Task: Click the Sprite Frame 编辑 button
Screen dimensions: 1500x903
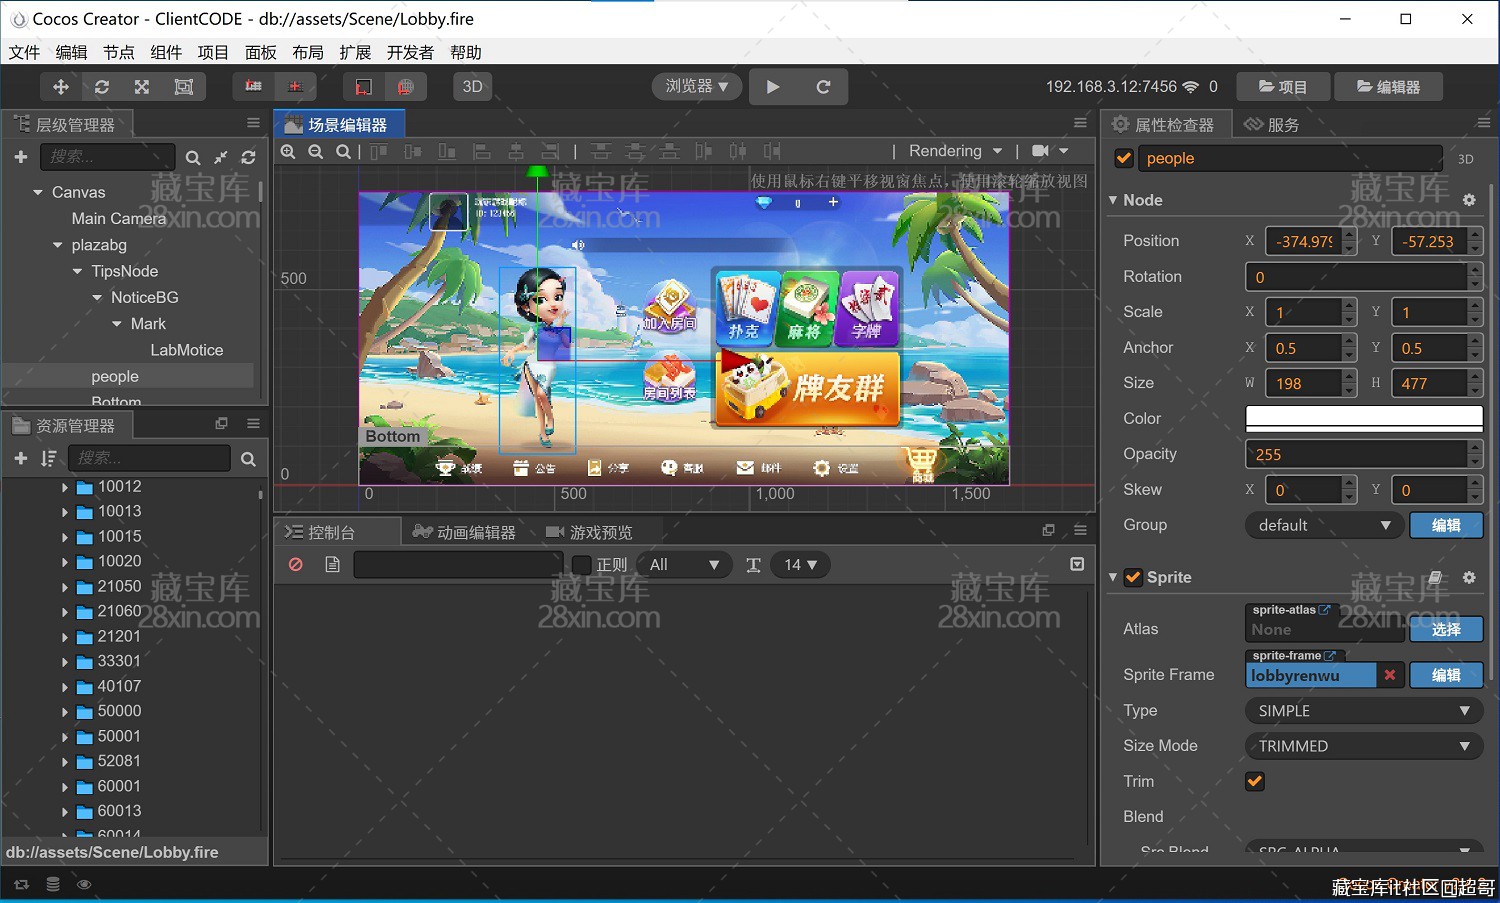Action: 1446,675
